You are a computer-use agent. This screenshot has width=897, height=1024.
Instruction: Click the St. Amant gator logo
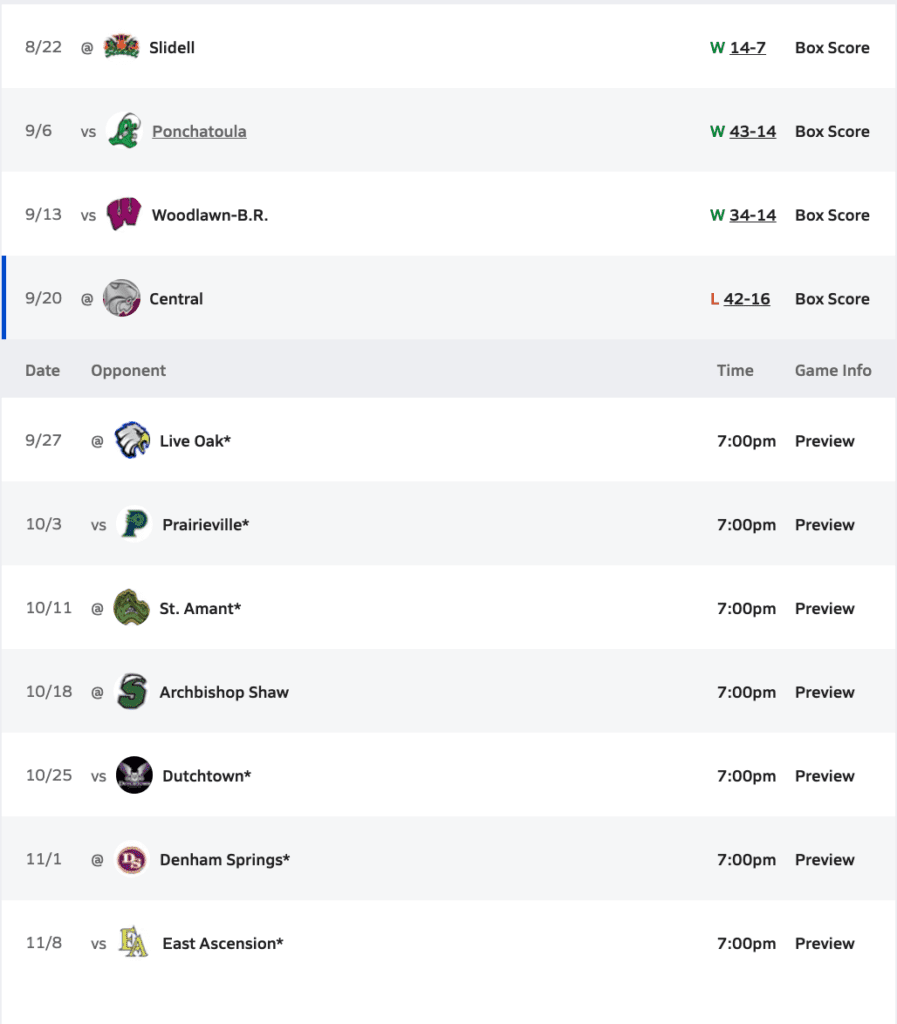[x=132, y=608]
